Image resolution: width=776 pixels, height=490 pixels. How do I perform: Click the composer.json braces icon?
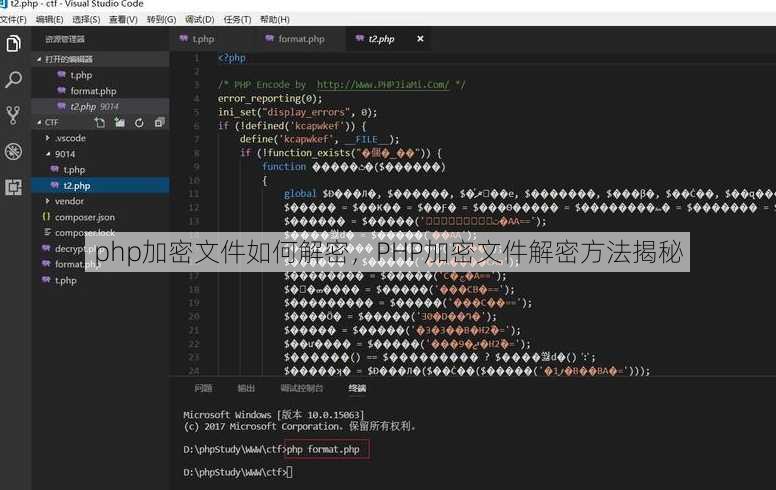(46, 217)
